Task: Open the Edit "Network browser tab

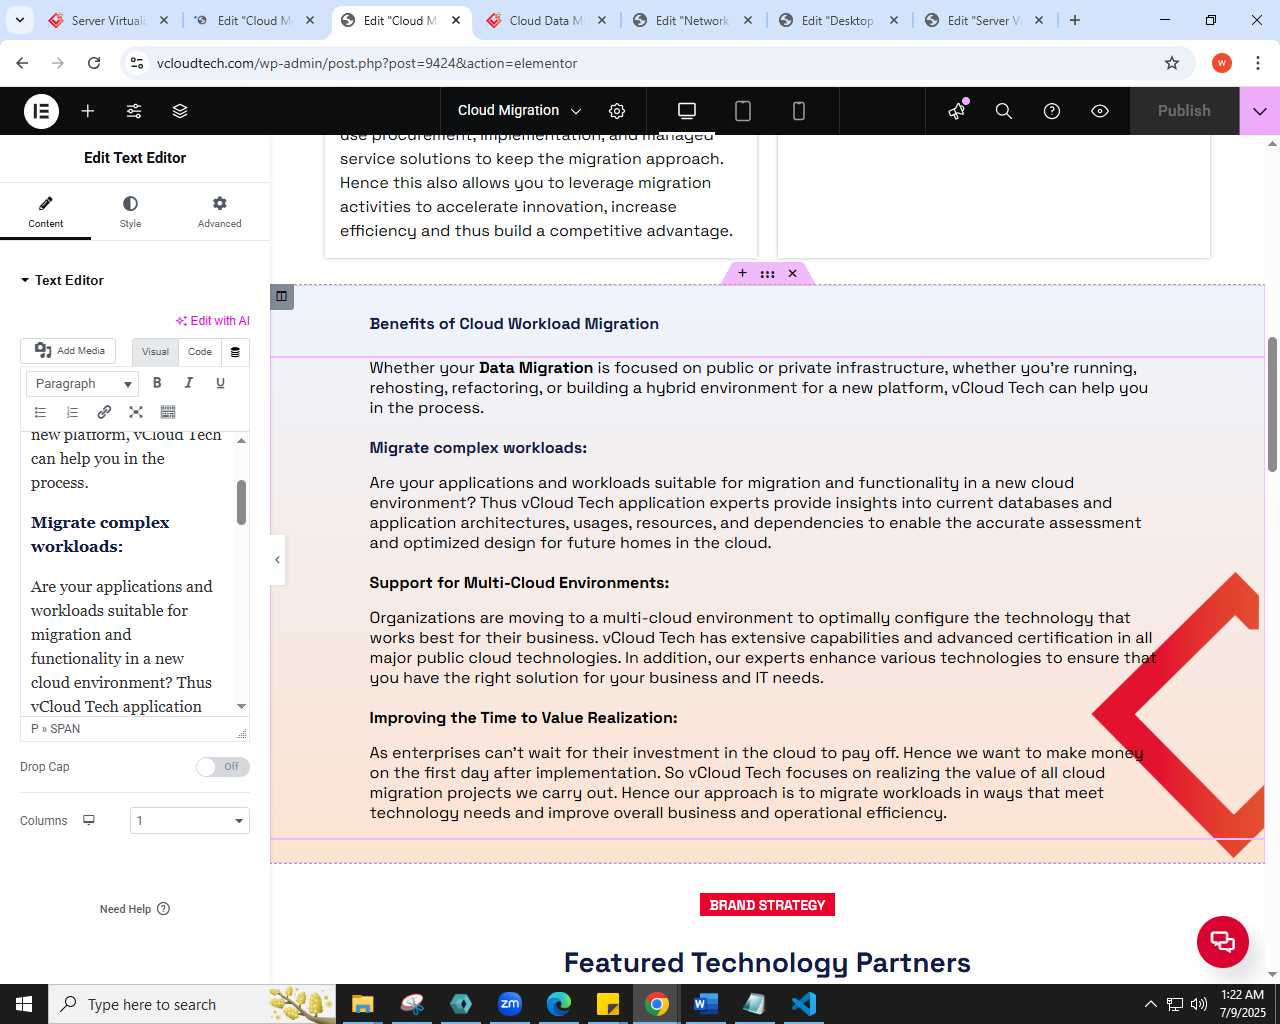Action: tap(692, 20)
